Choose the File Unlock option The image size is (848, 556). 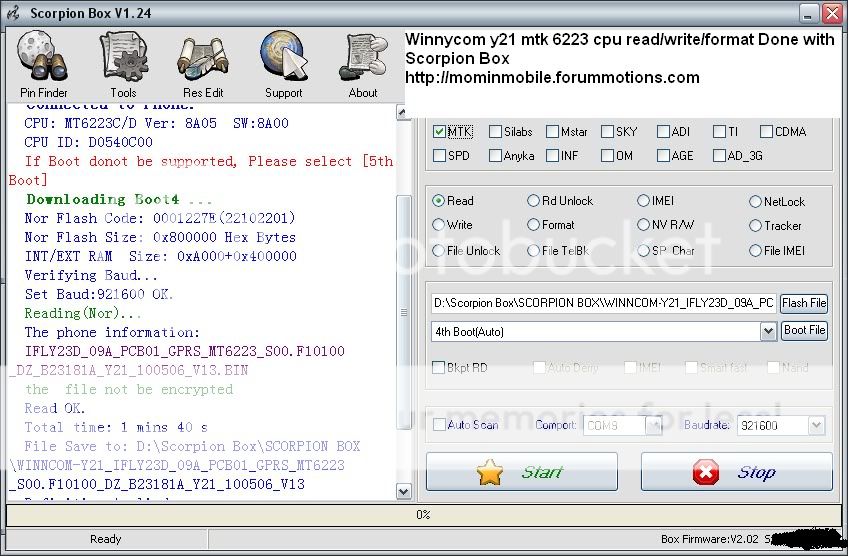[438, 250]
